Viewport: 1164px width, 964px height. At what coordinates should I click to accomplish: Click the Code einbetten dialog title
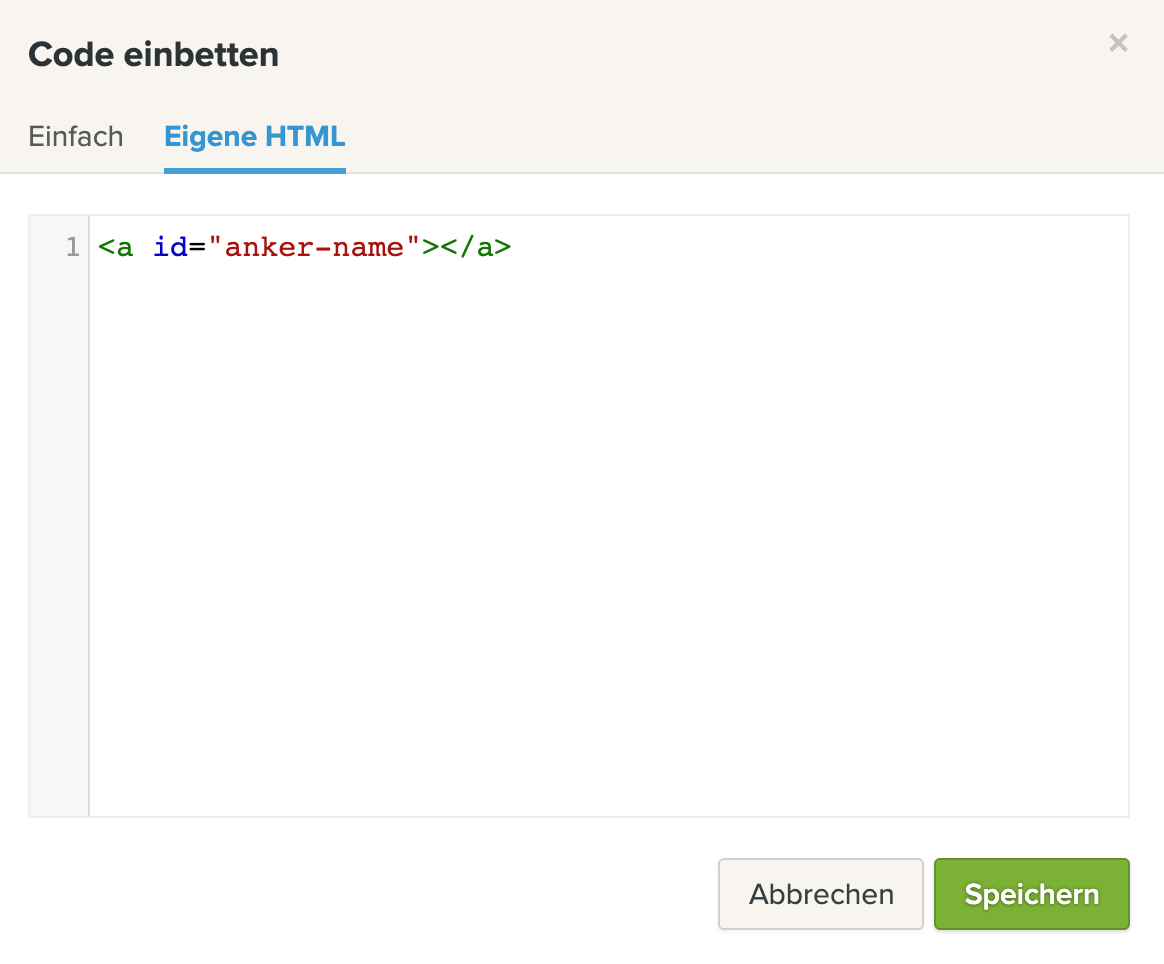pos(154,55)
